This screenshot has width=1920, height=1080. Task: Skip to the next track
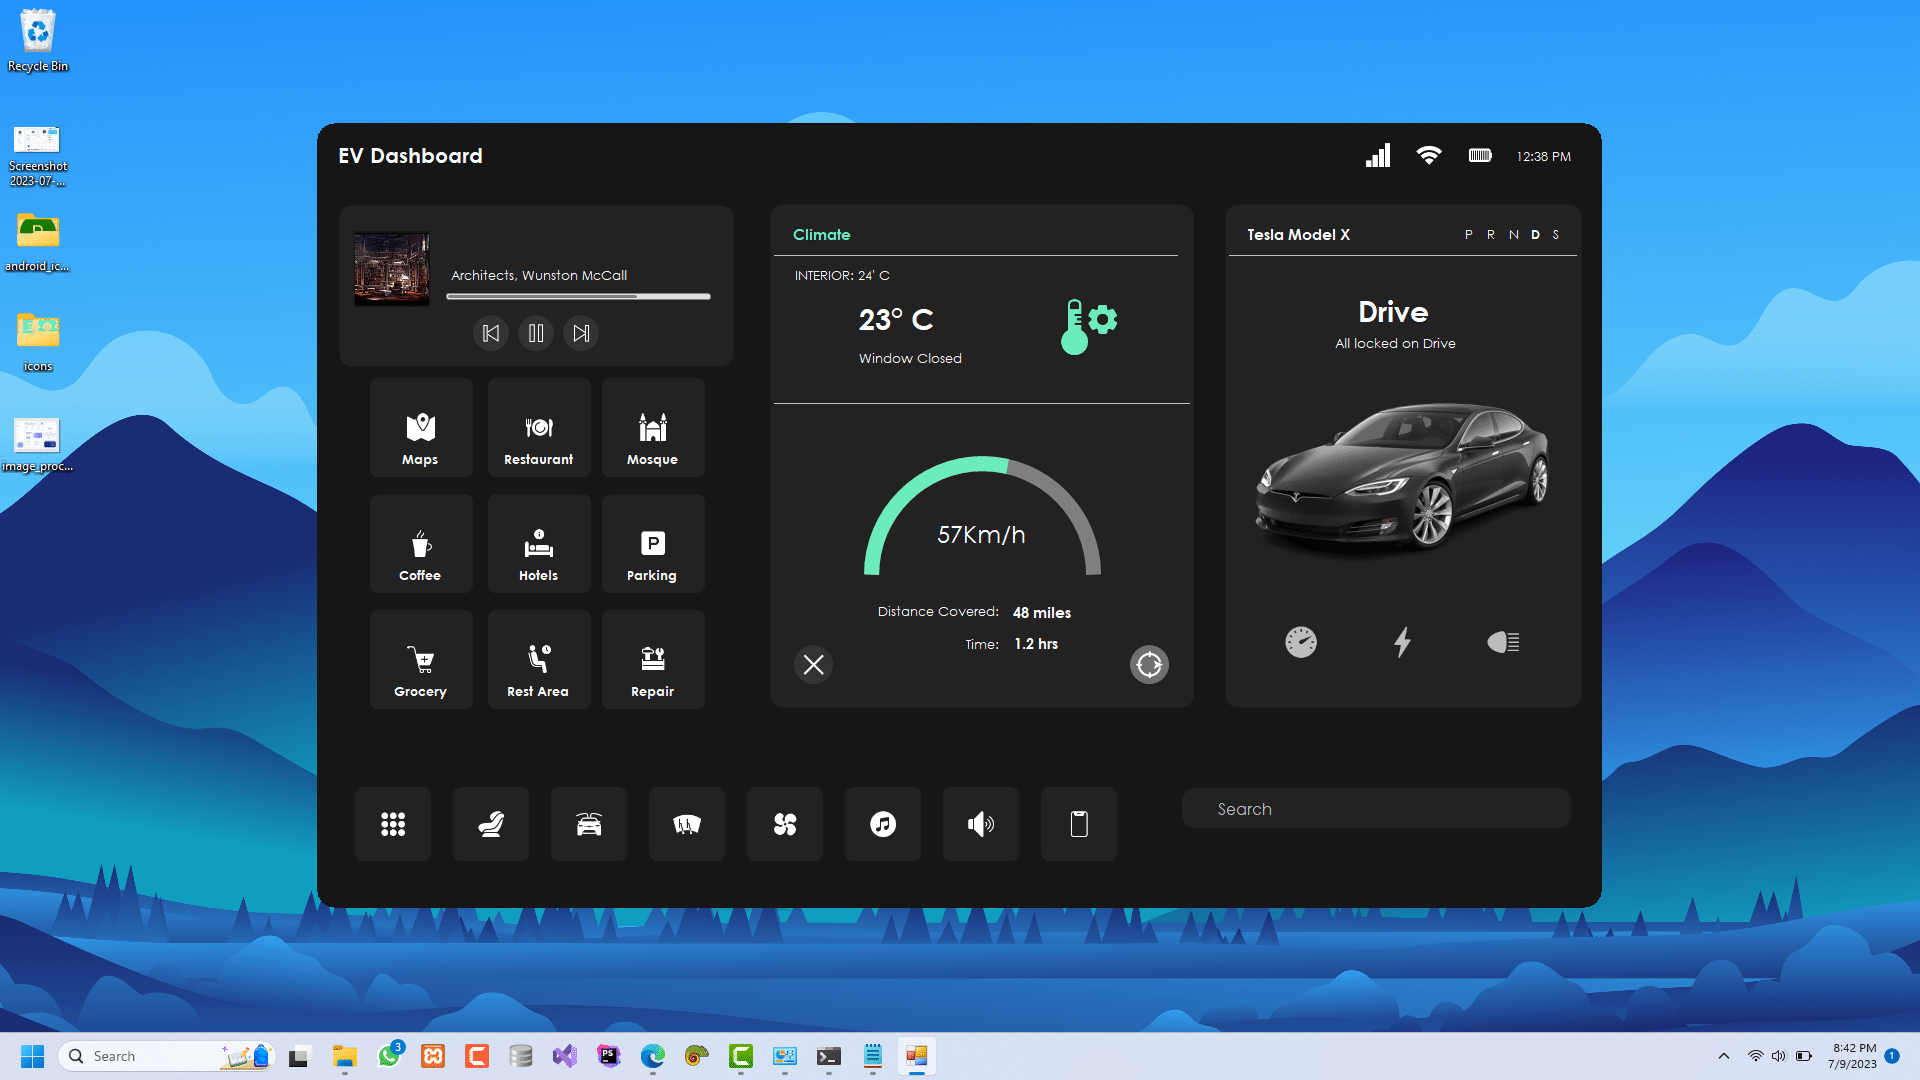(581, 333)
